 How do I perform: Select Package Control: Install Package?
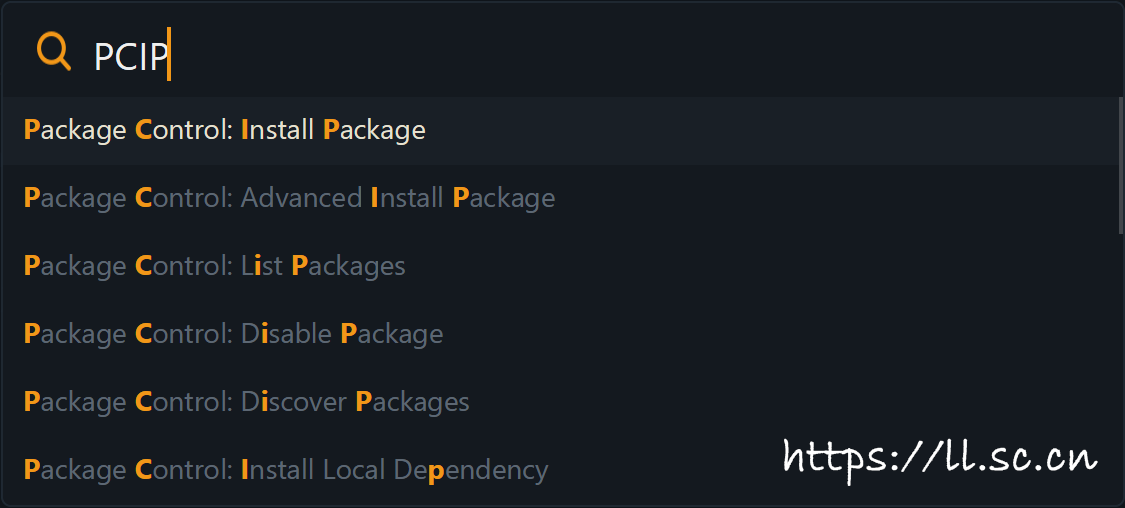coord(225,130)
